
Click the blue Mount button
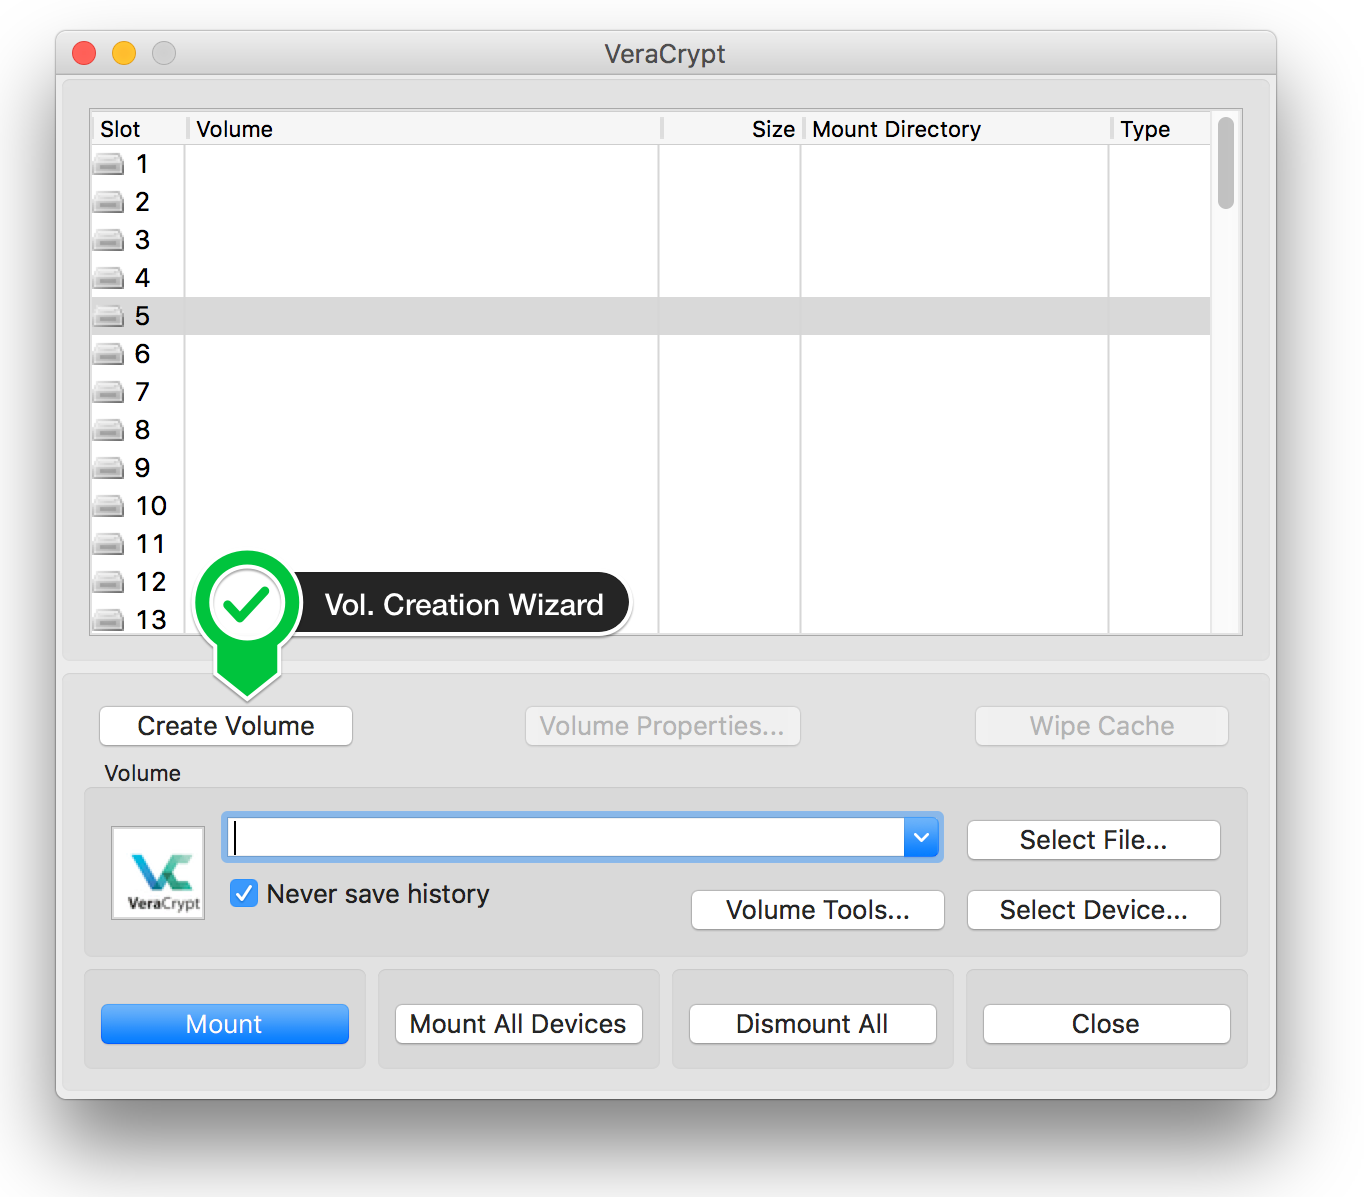tap(224, 1024)
